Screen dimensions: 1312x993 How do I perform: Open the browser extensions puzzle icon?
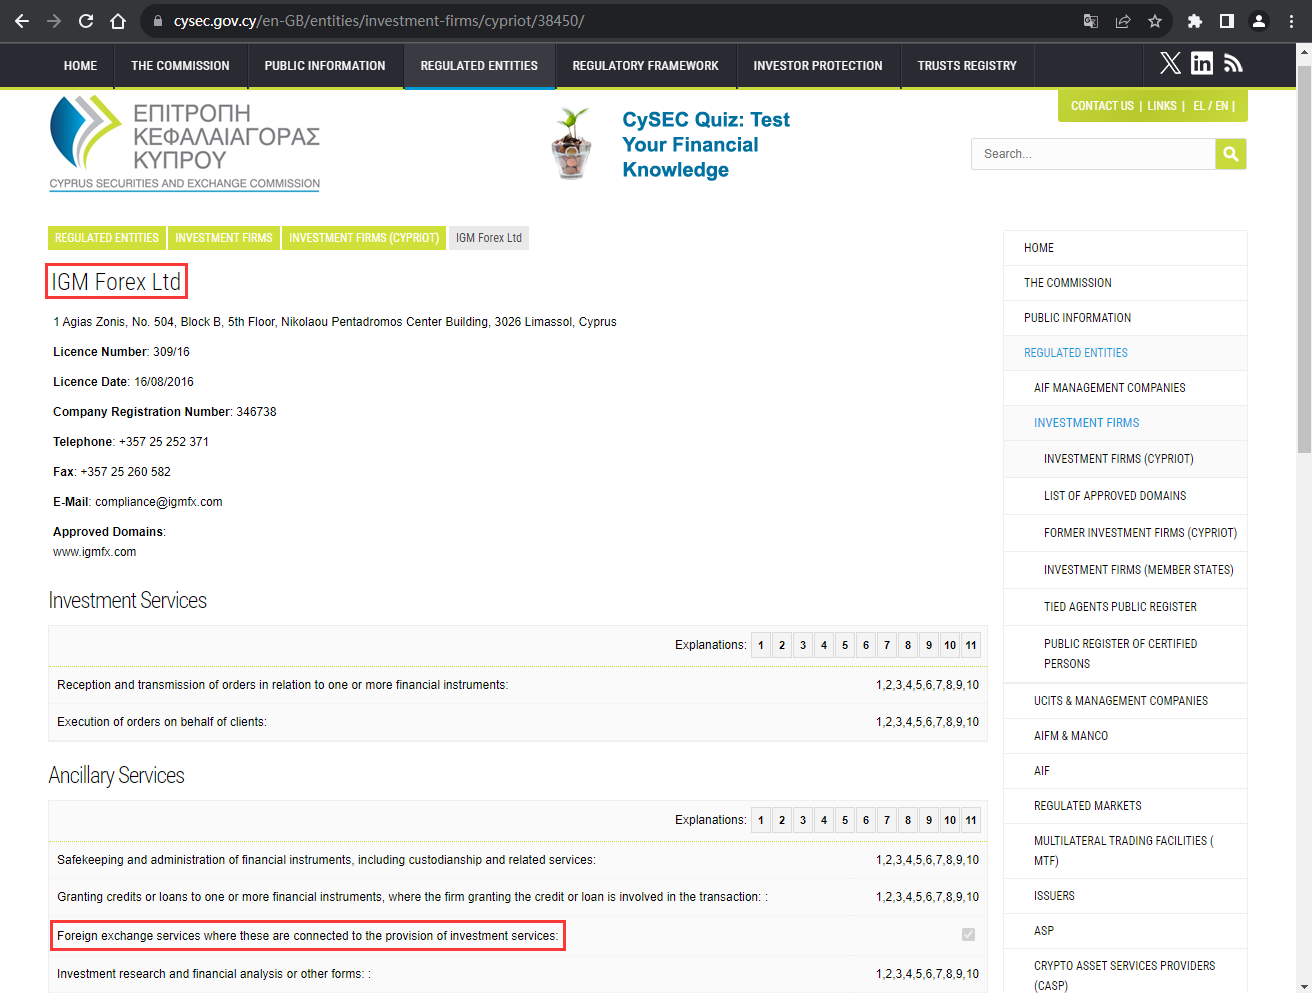[x=1195, y=21]
